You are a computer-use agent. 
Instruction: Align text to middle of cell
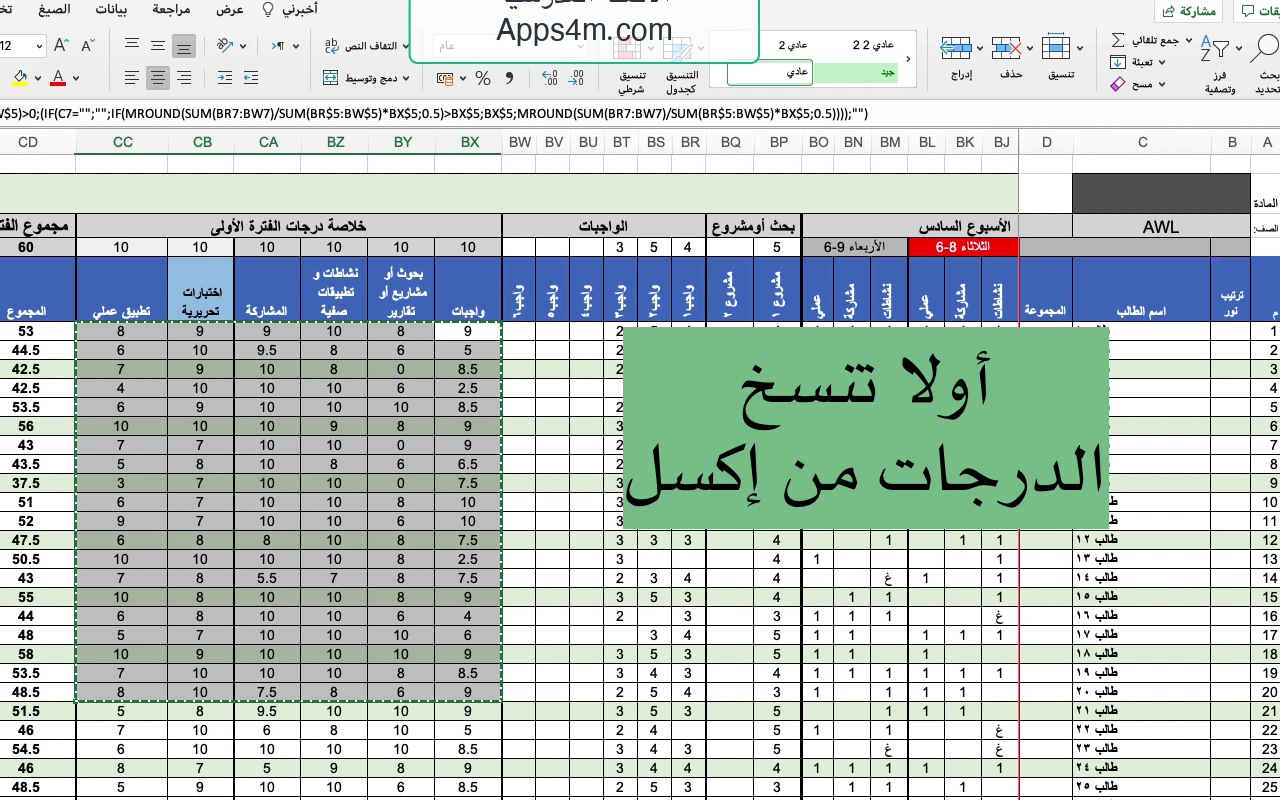click(x=158, y=46)
